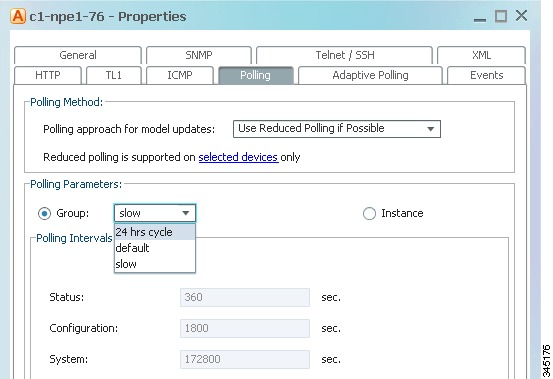The image size is (553, 379).
Task: Open the polling approach dropdown
Action: [x=337, y=129]
